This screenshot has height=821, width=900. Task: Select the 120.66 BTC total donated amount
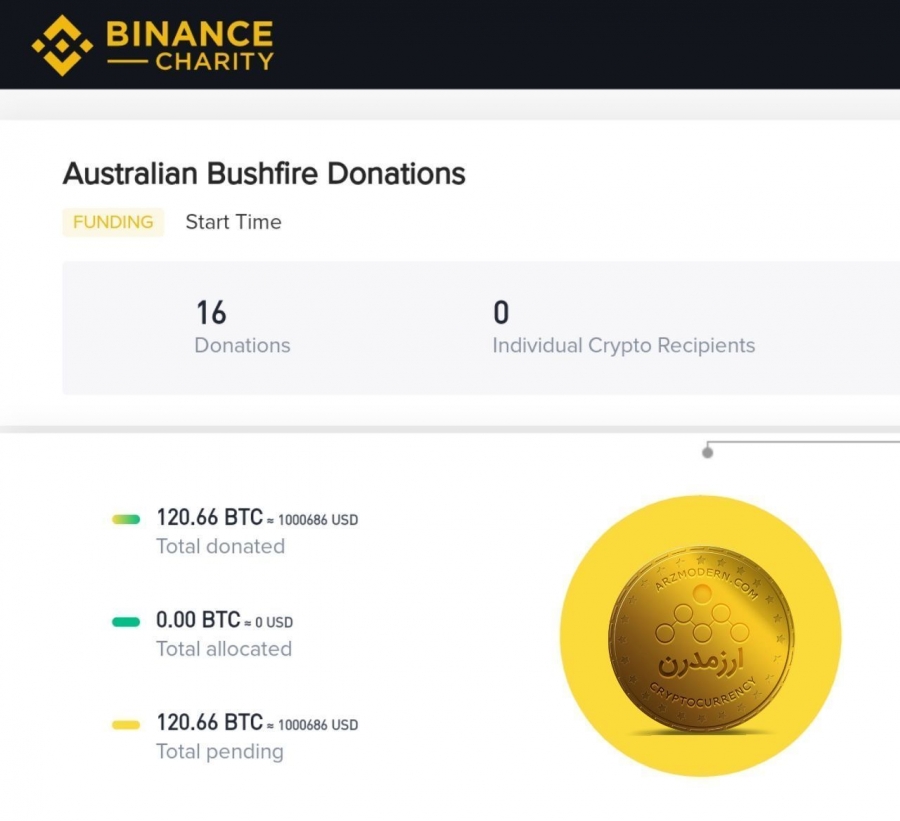(210, 517)
